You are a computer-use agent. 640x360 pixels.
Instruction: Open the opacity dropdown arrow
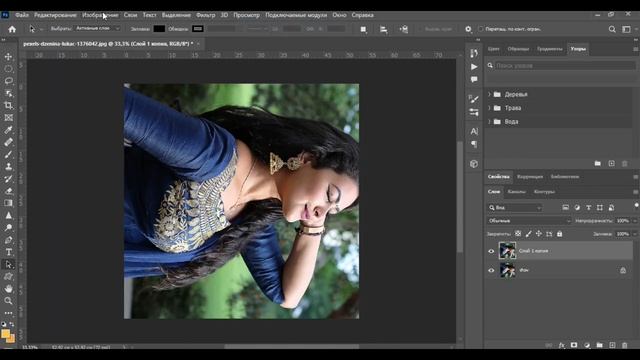[635, 221]
